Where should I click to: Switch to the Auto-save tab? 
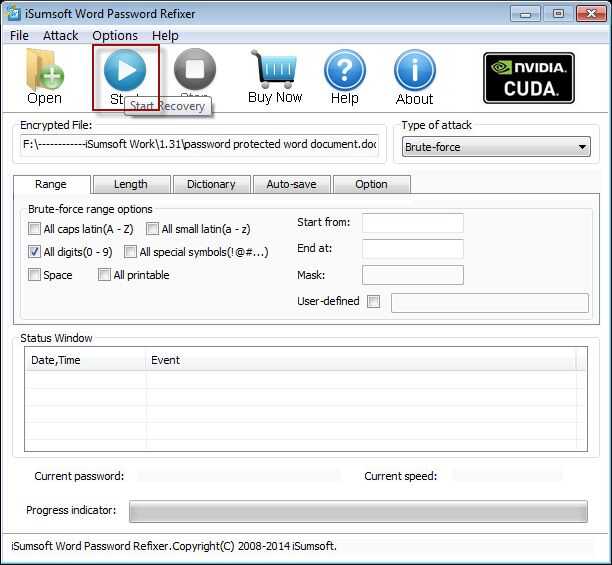292,184
